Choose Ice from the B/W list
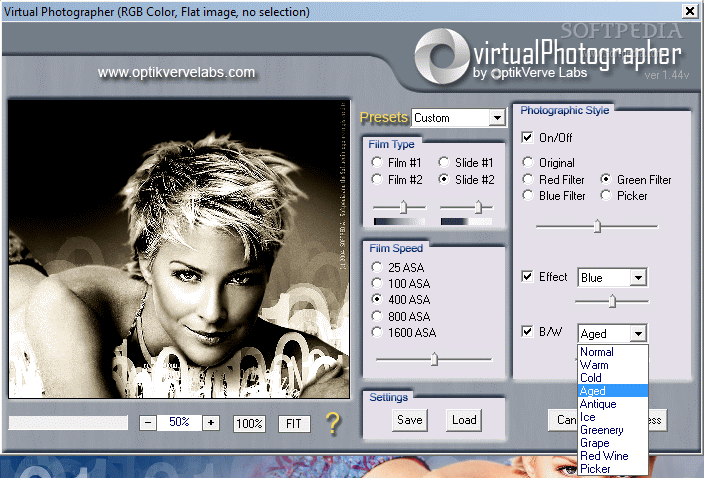This screenshot has width=704, height=478. (613, 417)
